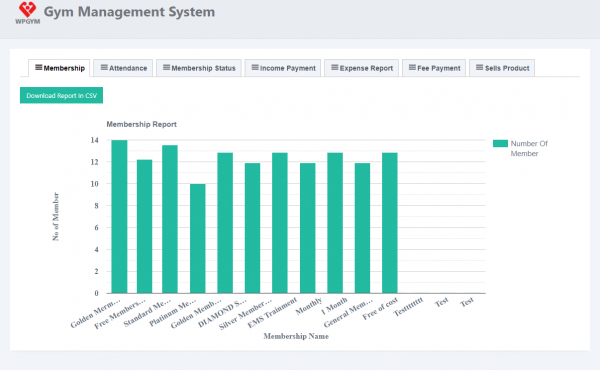This screenshot has height=370, width=600.
Task: Go to the Income Payment tab
Action: coord(283,68)
